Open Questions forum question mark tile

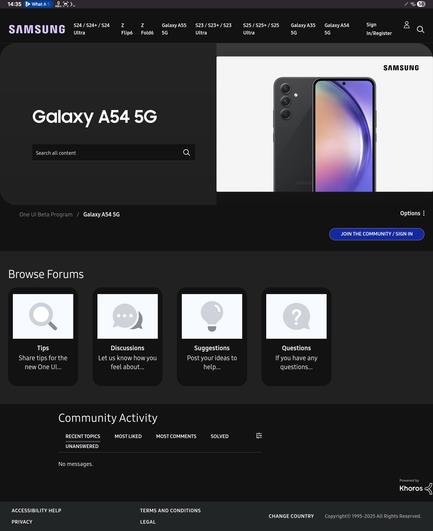pos(296,316)
